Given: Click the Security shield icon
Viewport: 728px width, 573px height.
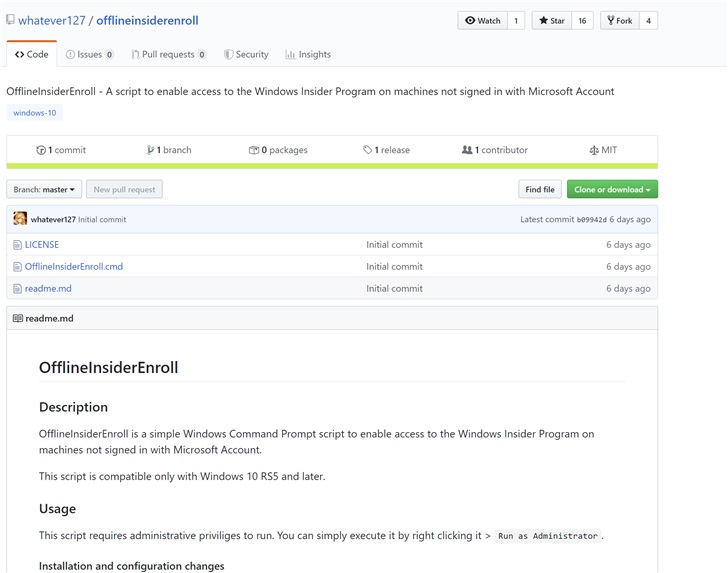Looking at the screenshot, I should coord(228,54).
